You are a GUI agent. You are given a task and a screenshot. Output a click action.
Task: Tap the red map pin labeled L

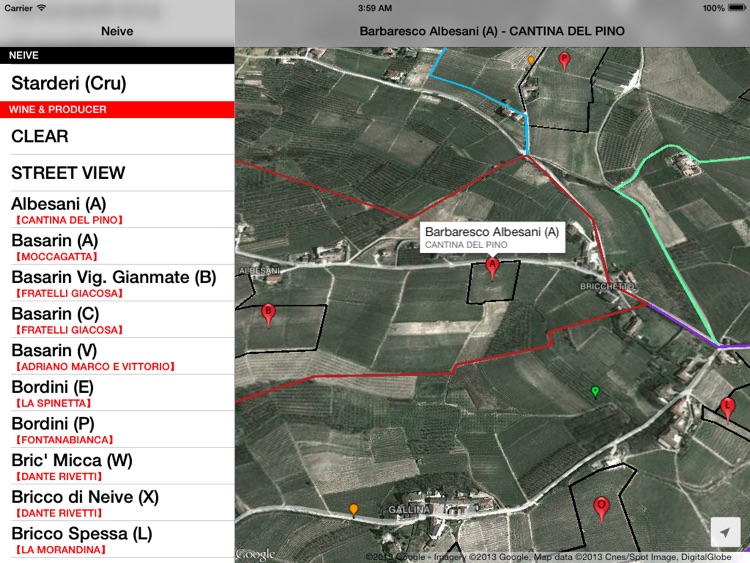click(x=728, y=409)
